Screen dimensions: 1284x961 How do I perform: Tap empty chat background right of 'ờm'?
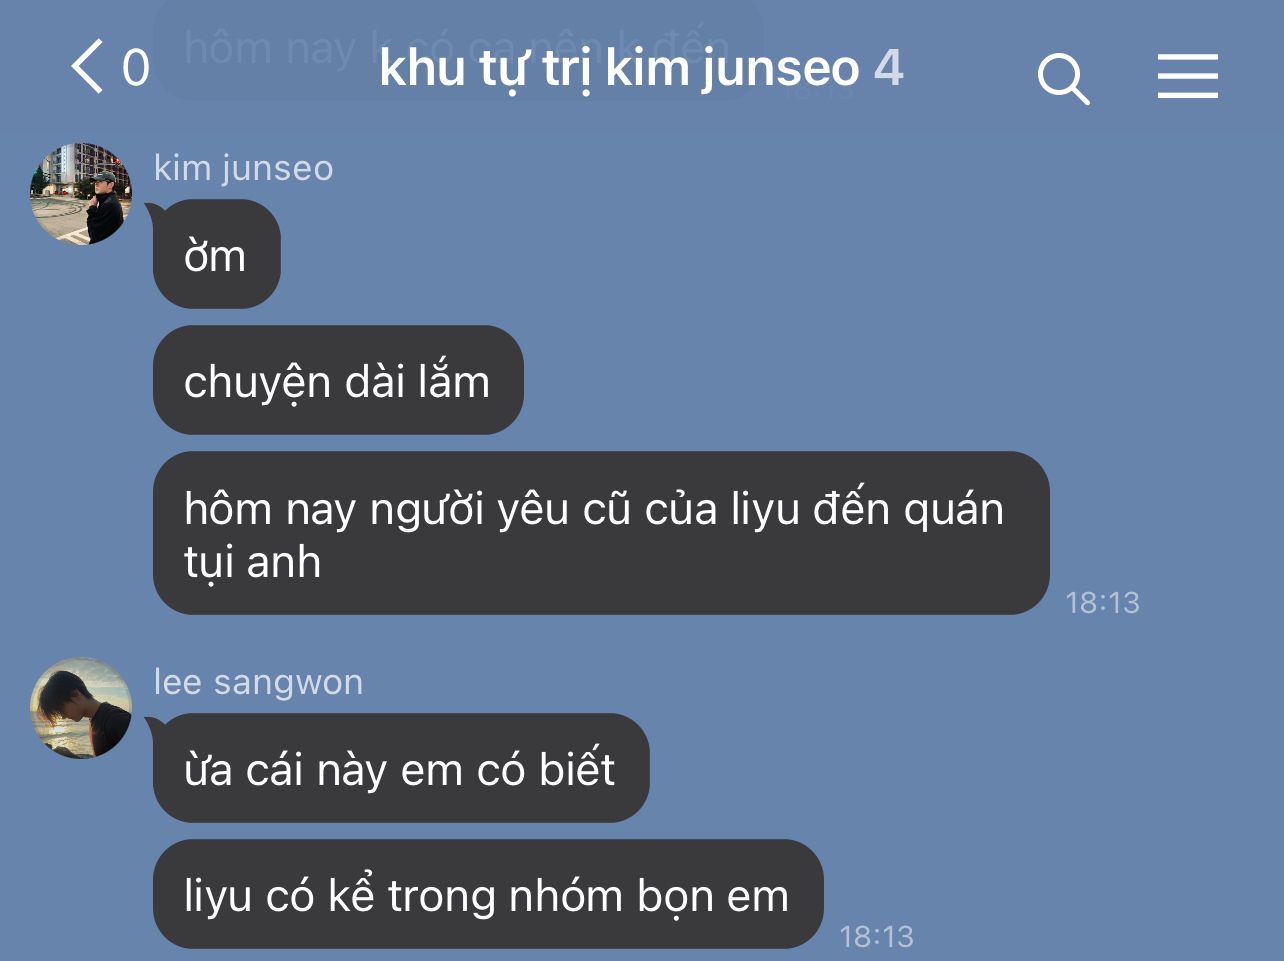point(700,254)
